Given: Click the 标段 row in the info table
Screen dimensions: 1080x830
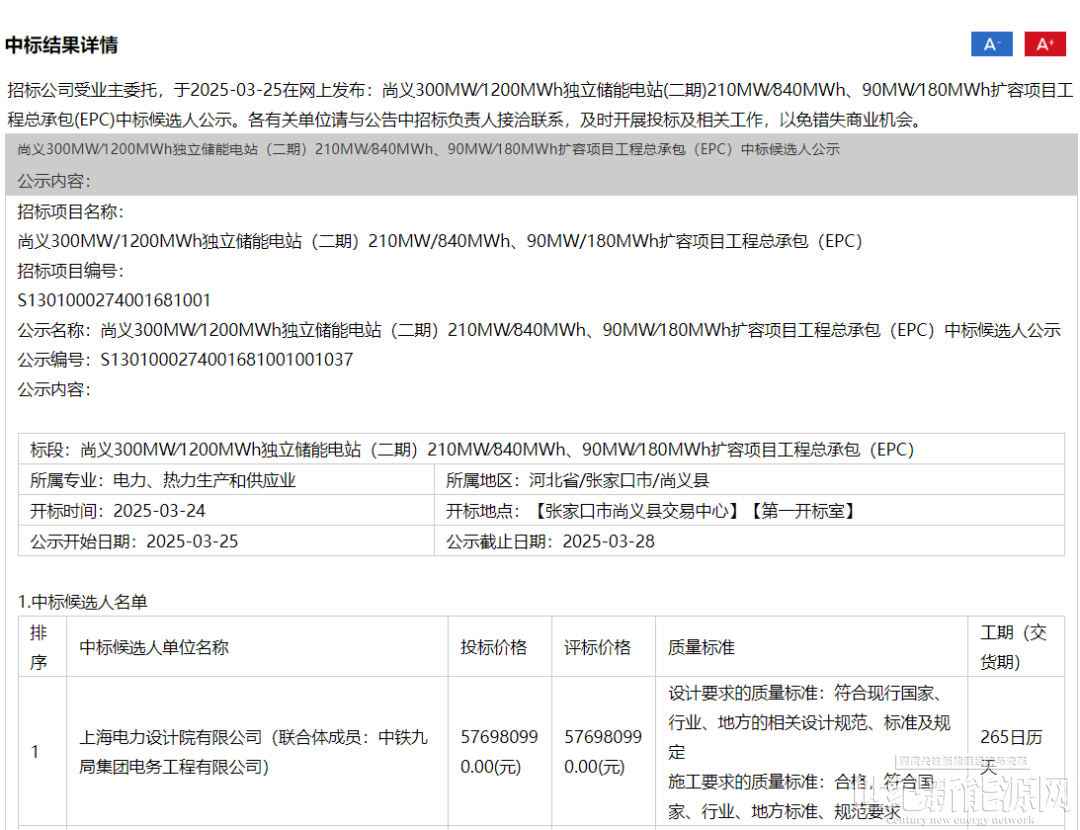Looking at the screenshot, I should [x=541, y=449].
